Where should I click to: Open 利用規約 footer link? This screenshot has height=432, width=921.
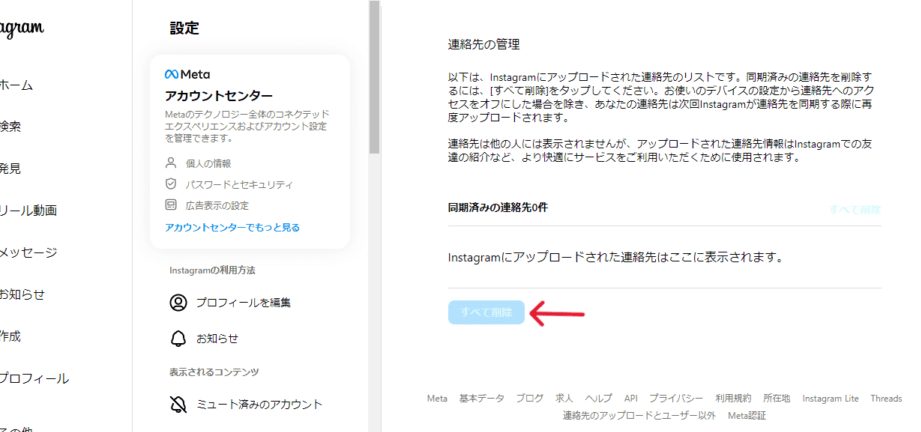click(x=733, y=398)
